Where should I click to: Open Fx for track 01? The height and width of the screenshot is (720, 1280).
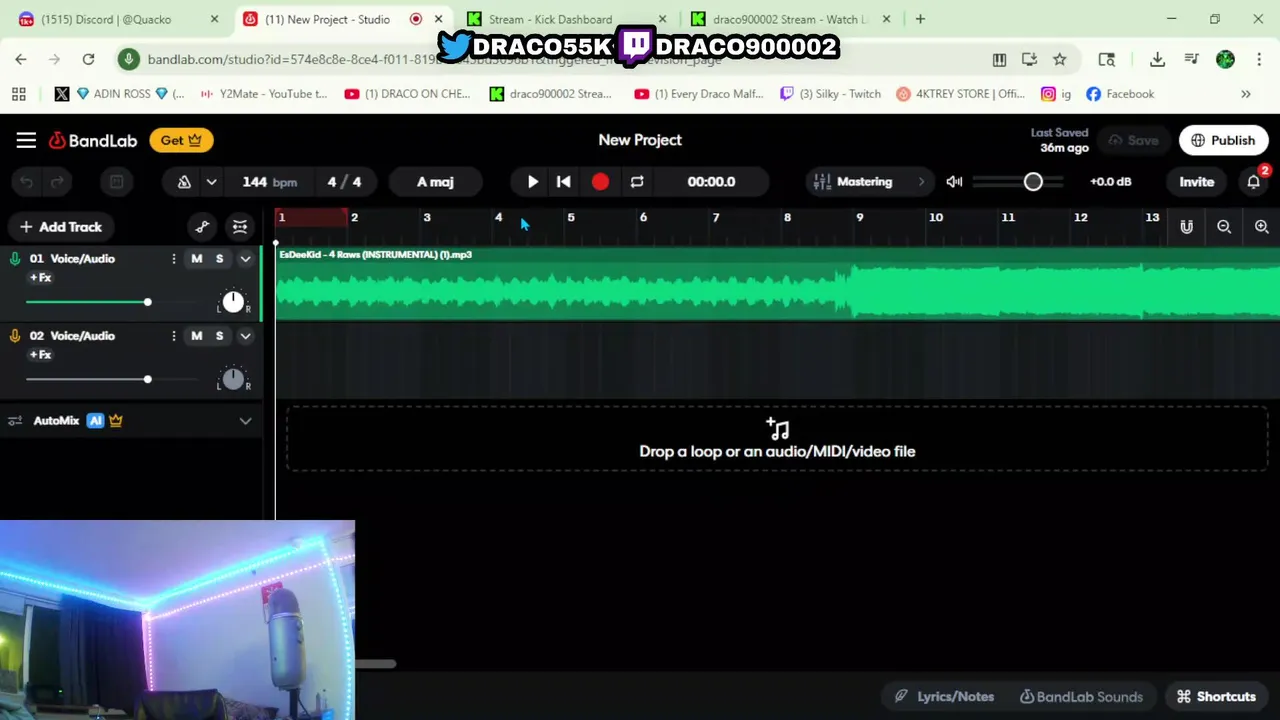[x=40, y=278]
